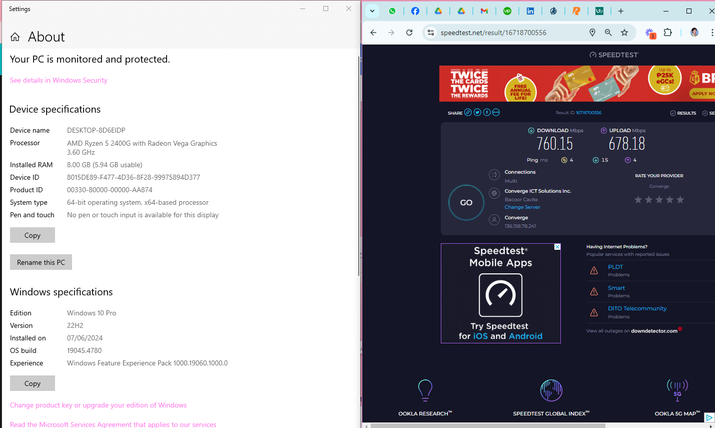
Task: Select the OS build 19045.4780 value
Action: [84, 351]
